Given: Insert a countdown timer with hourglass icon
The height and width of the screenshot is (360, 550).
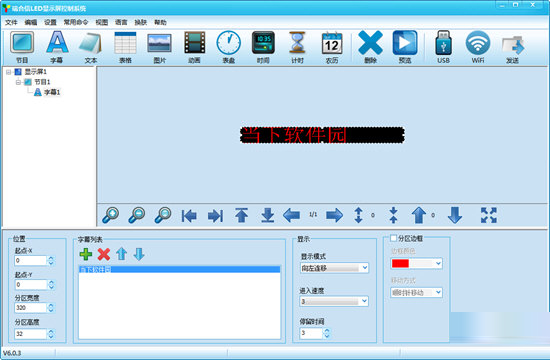Looking at the screenshot, I should 297,47.
